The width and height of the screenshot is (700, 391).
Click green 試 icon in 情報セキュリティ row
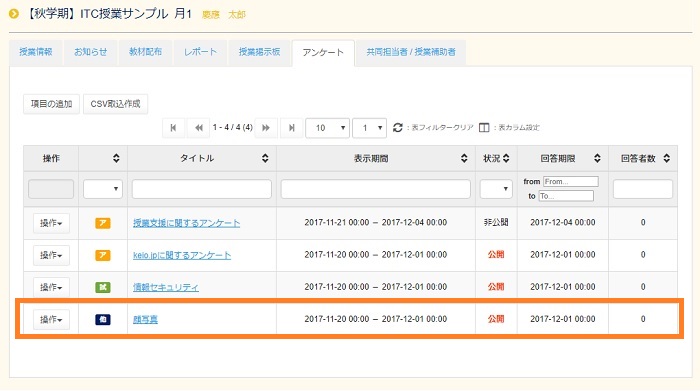(x=103, y=287)
